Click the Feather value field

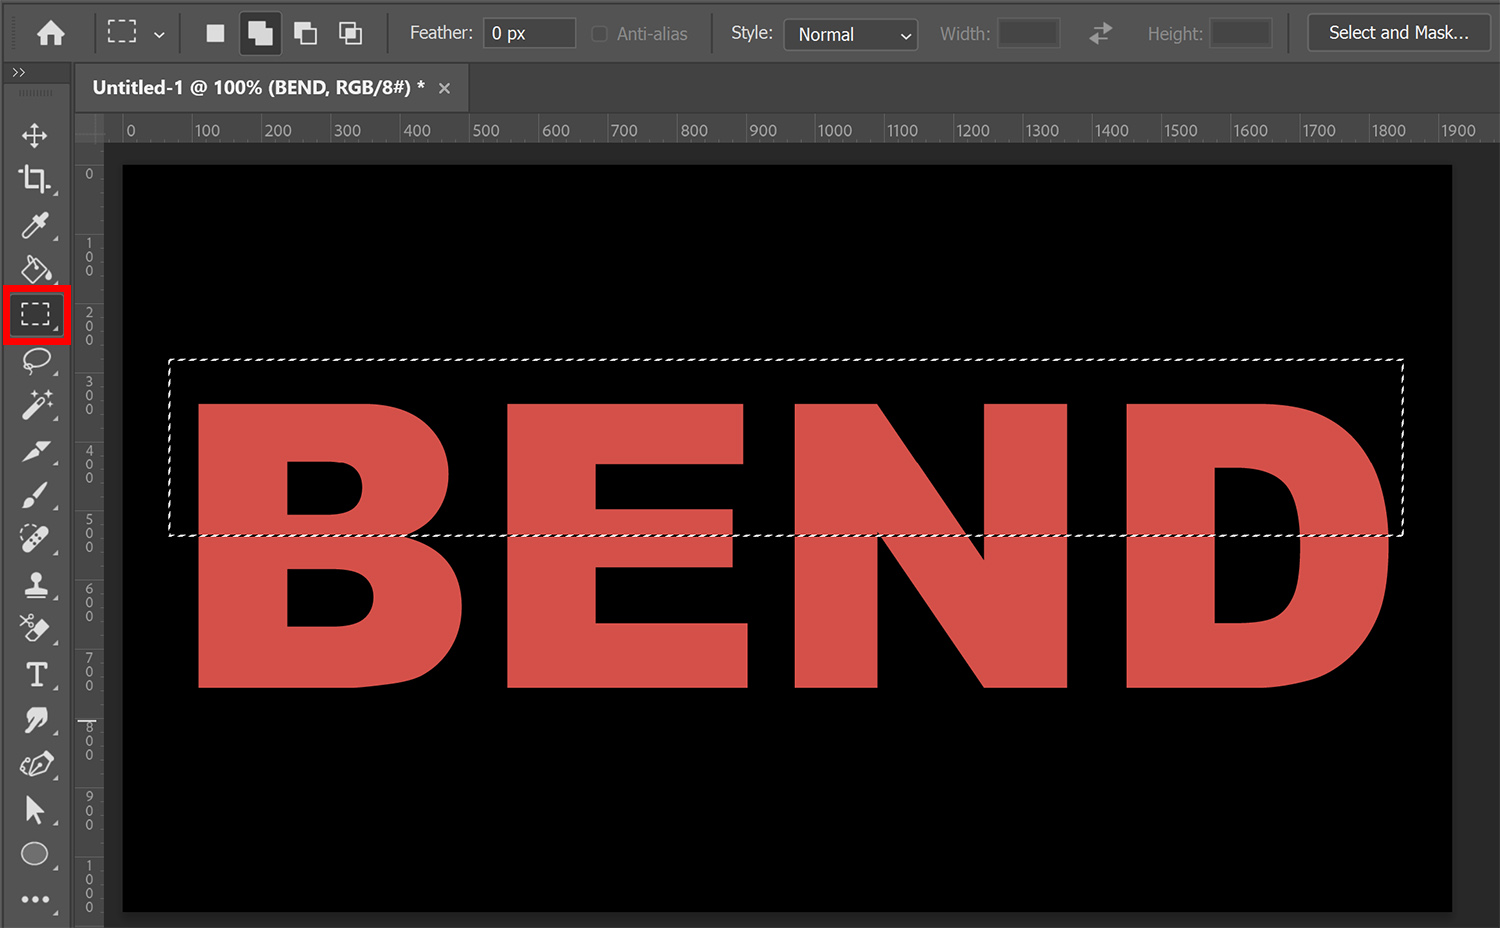pyautogui.click(x=528, y=32)
